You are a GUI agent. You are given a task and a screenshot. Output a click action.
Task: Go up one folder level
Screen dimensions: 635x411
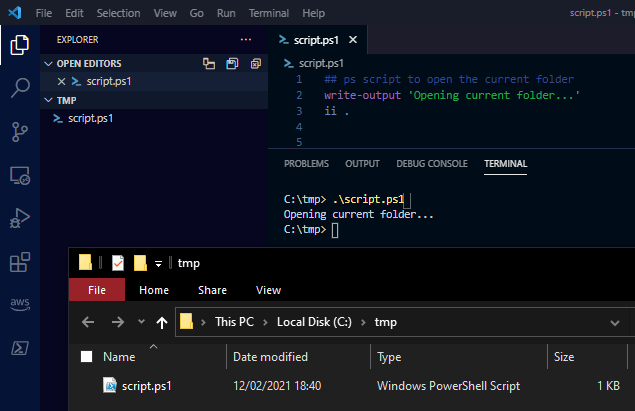pyautogui.click(x=162, y=323)
